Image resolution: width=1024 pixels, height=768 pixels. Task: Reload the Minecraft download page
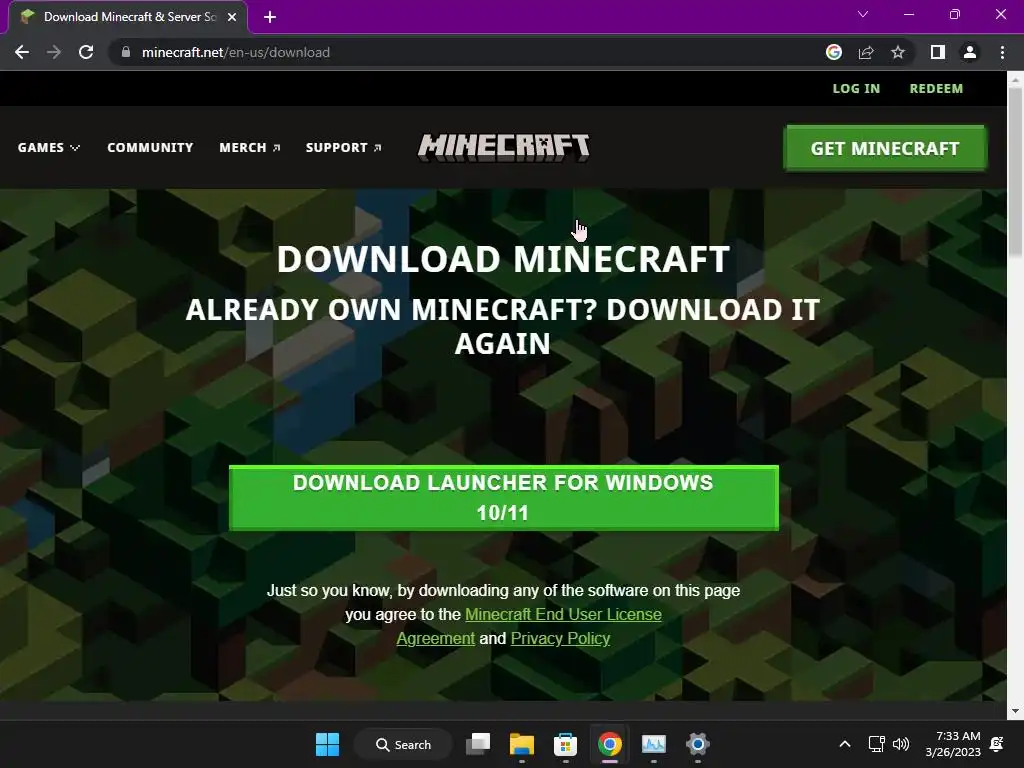click(x=86, y=52)
